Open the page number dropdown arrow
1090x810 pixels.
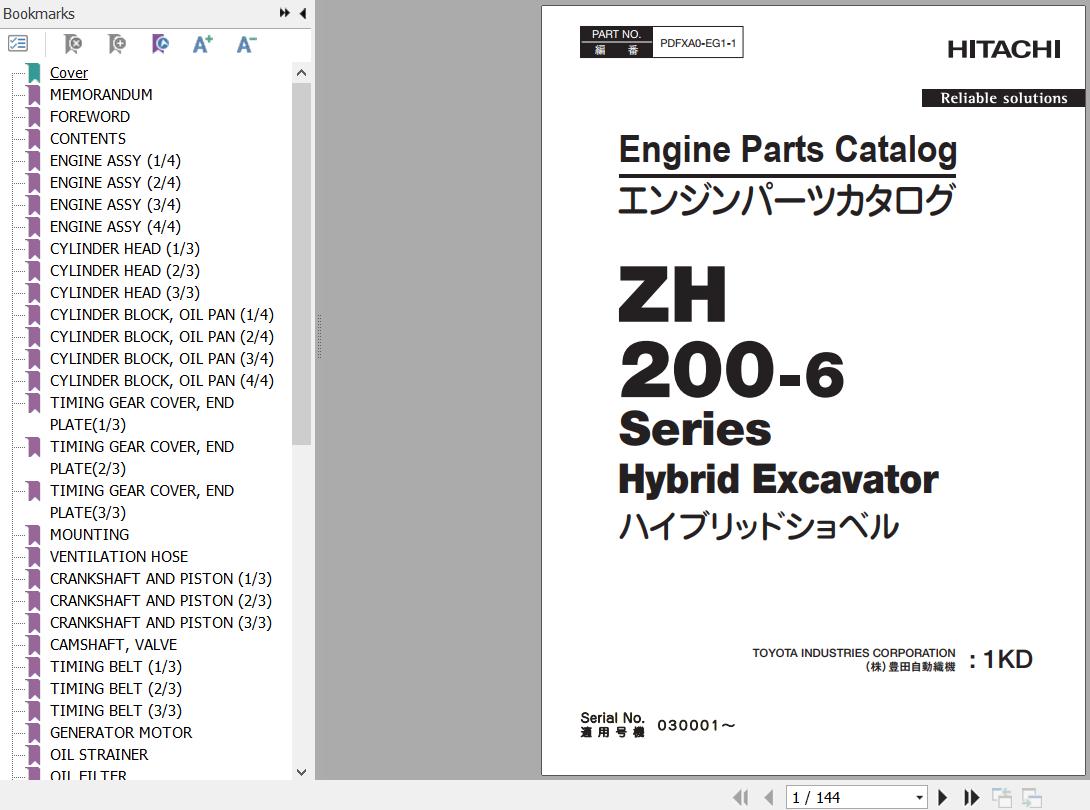click(x=919, y=797)
